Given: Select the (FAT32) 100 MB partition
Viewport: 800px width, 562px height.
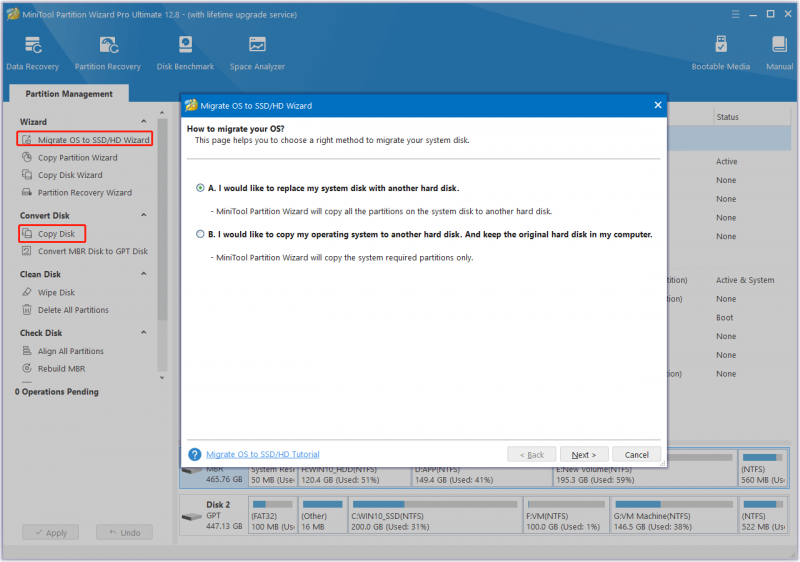Looking at the screenshot, I should tap(272, 515).
